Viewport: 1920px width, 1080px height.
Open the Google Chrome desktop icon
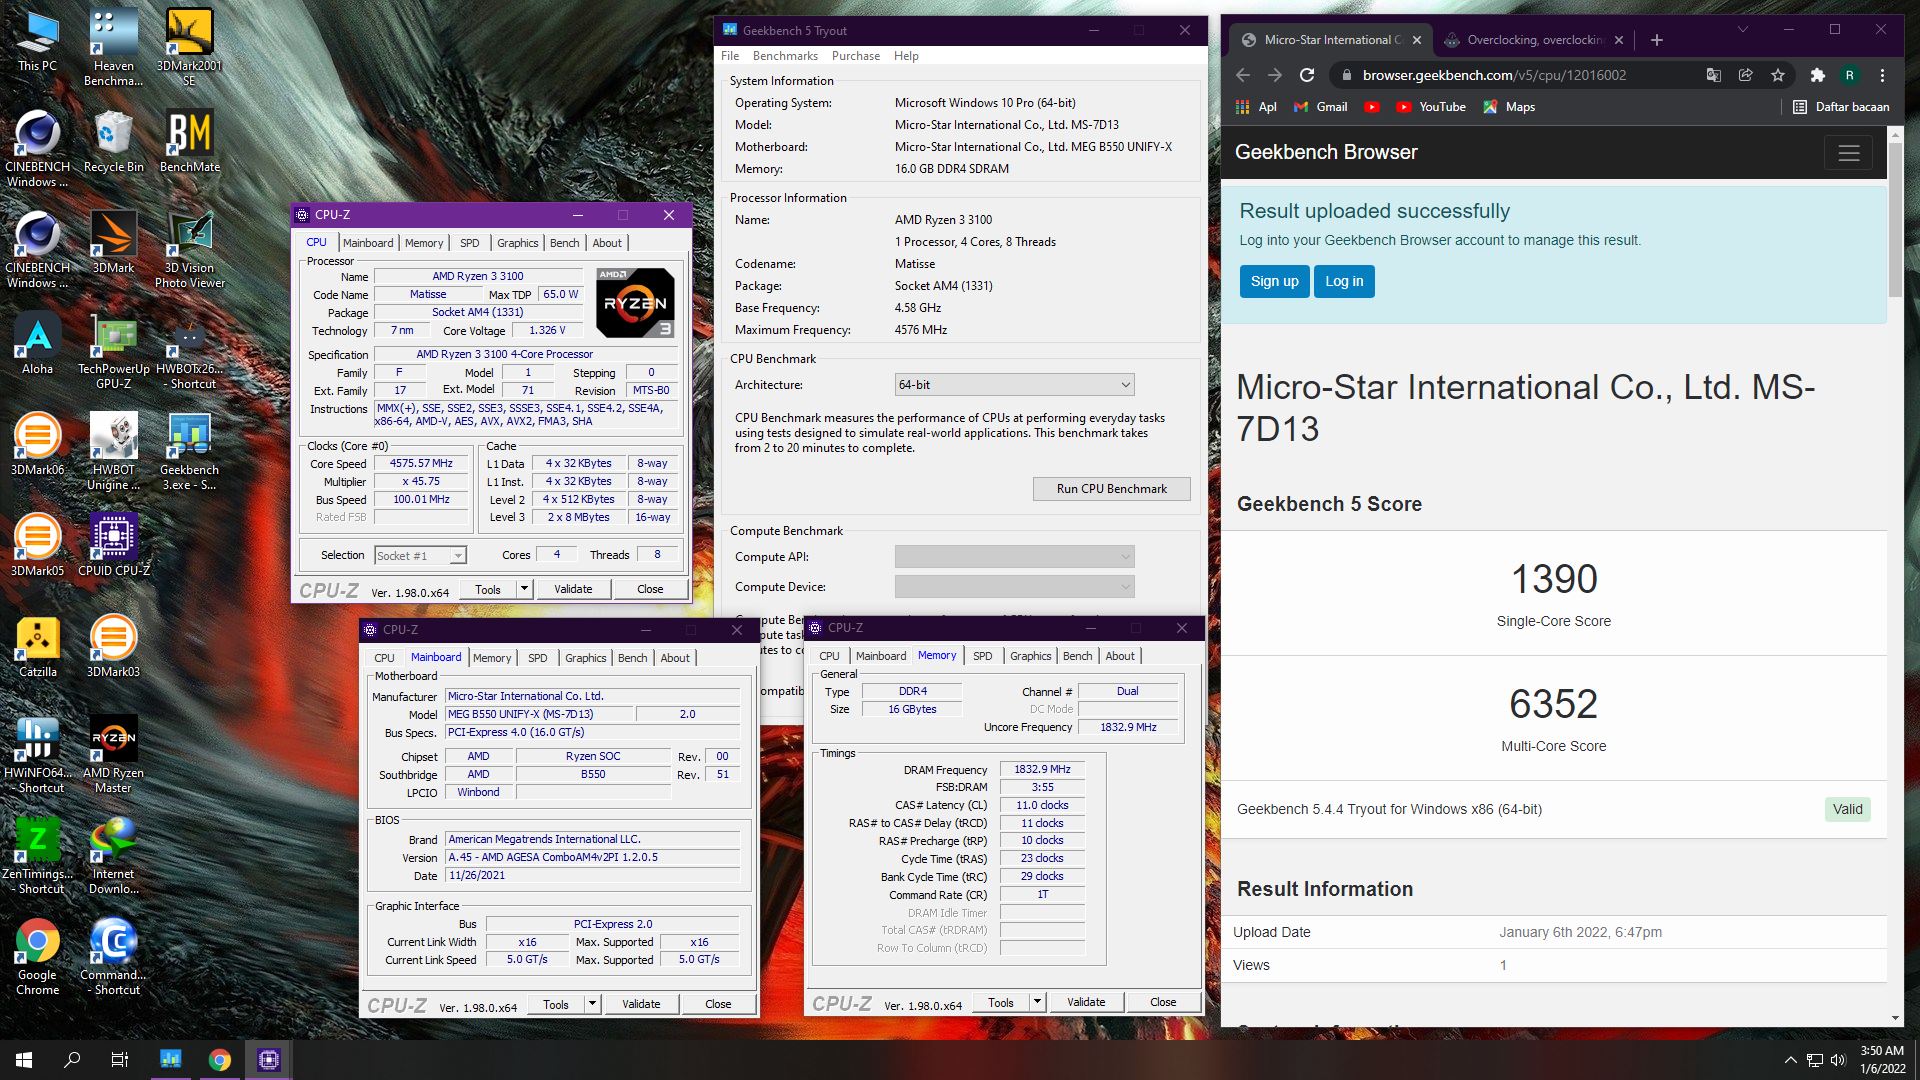37,956
